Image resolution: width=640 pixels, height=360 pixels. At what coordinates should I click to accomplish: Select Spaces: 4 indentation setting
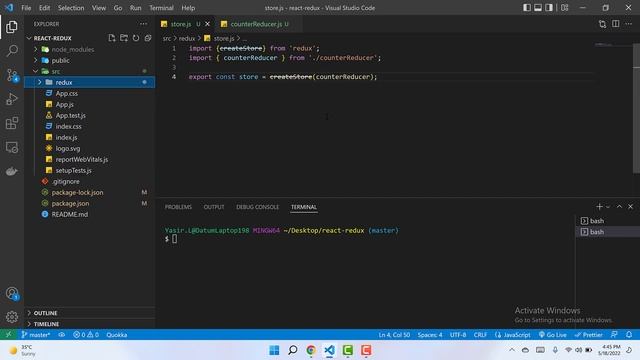[430, 335]
